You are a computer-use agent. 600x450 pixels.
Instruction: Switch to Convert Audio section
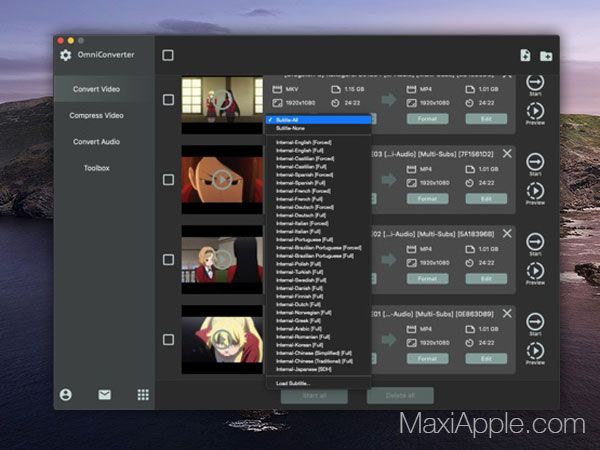96,142
